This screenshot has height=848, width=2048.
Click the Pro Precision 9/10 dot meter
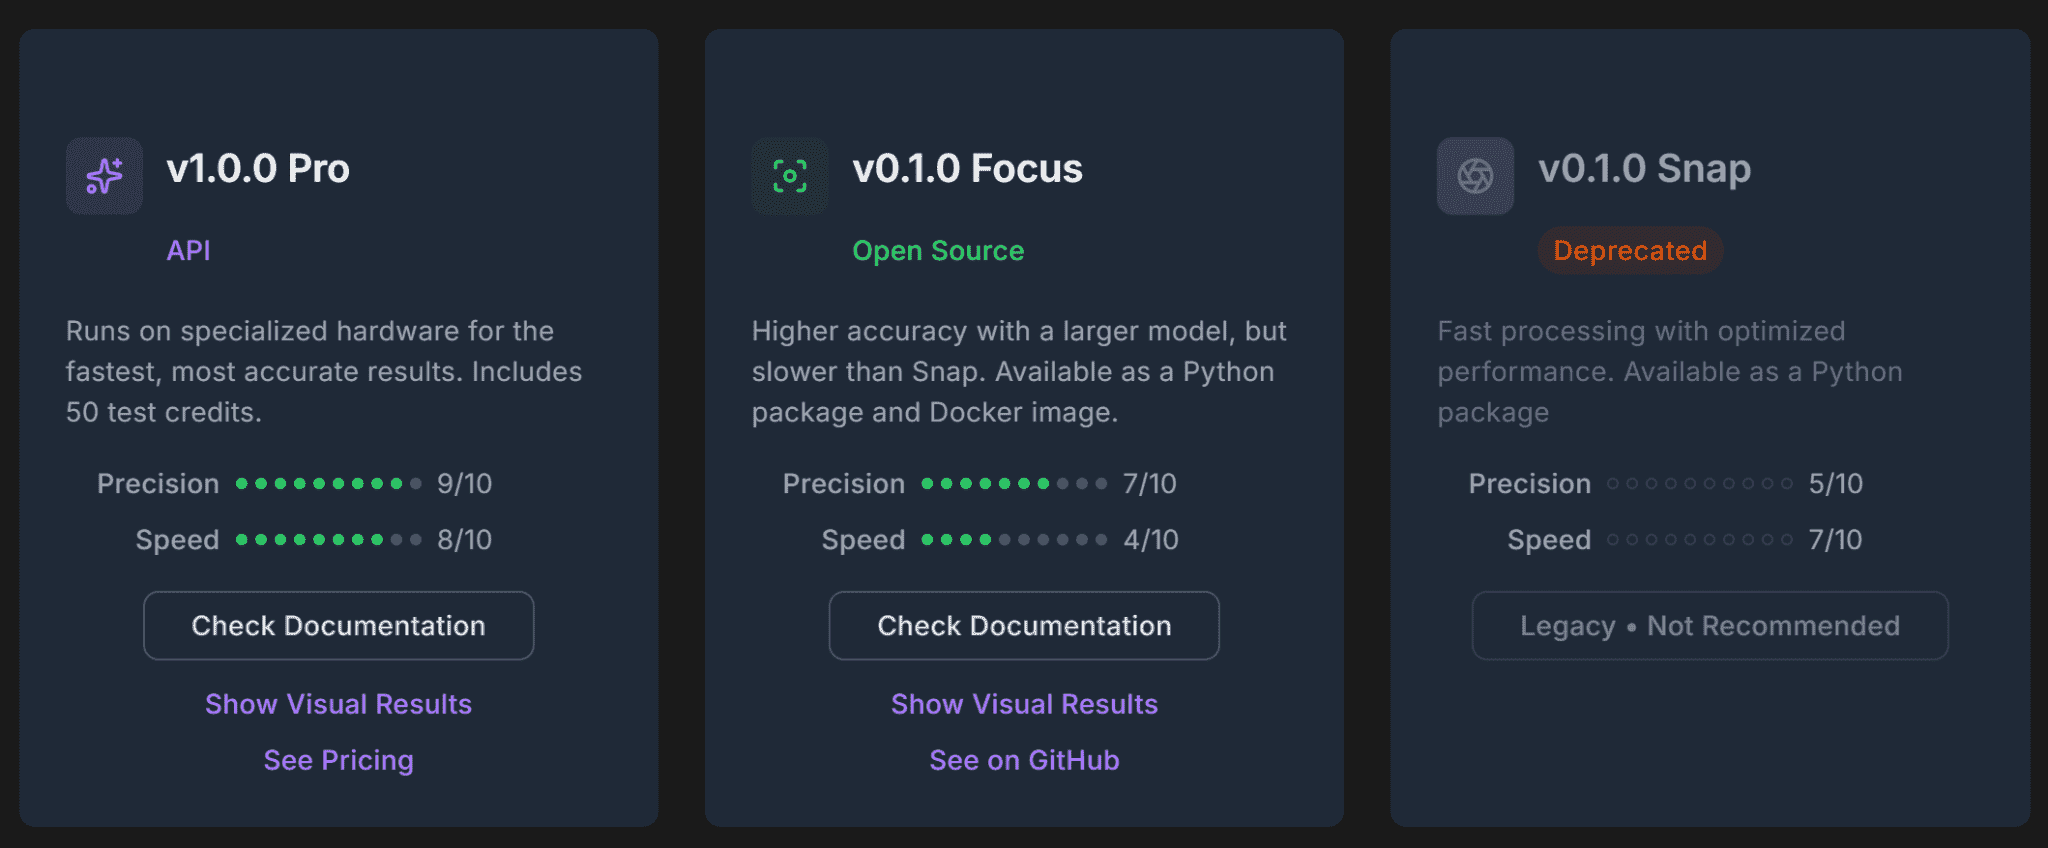pos(329,484)
